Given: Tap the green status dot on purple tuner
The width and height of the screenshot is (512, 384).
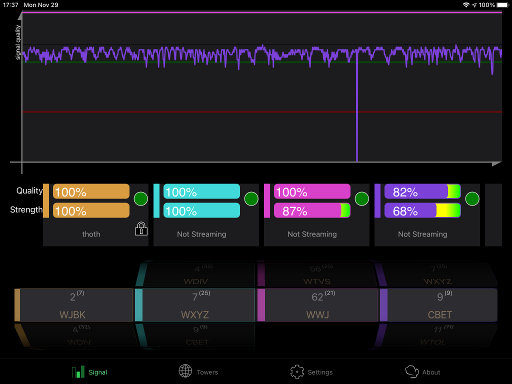Looking at the screenshot, I should (x=472, y=199).
